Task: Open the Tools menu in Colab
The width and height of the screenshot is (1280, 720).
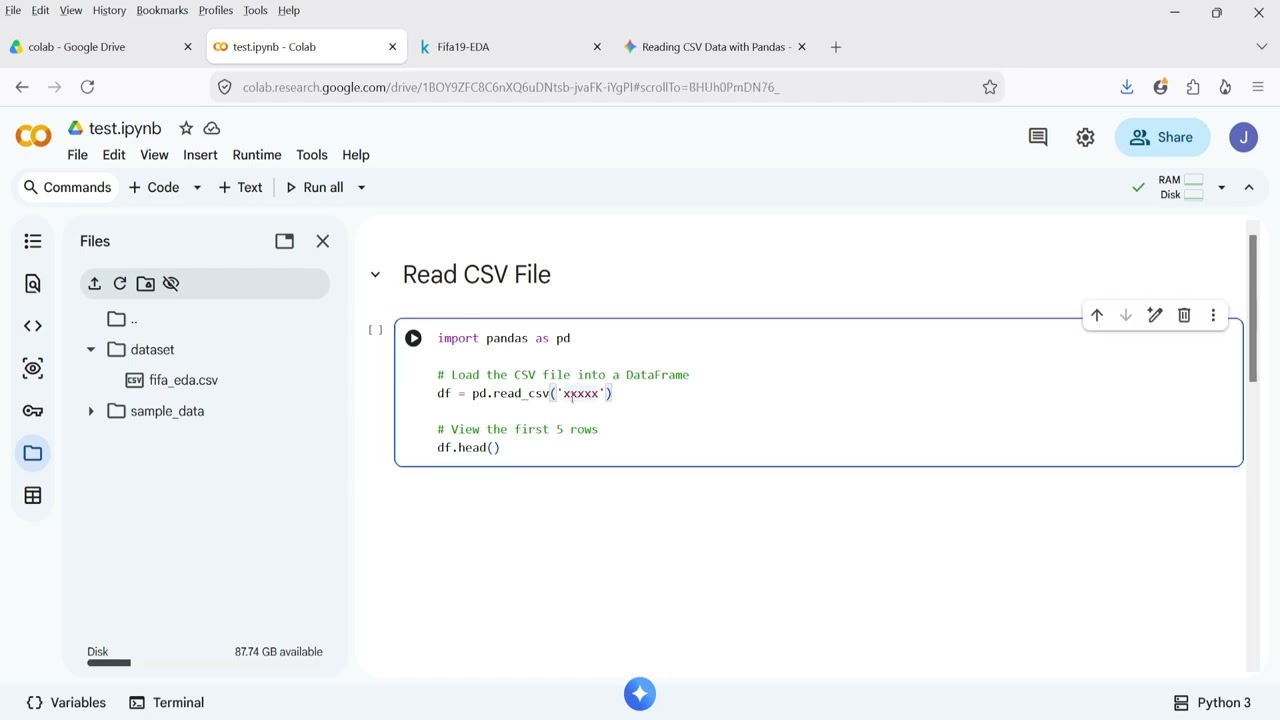Action: (x=311, y=155)
